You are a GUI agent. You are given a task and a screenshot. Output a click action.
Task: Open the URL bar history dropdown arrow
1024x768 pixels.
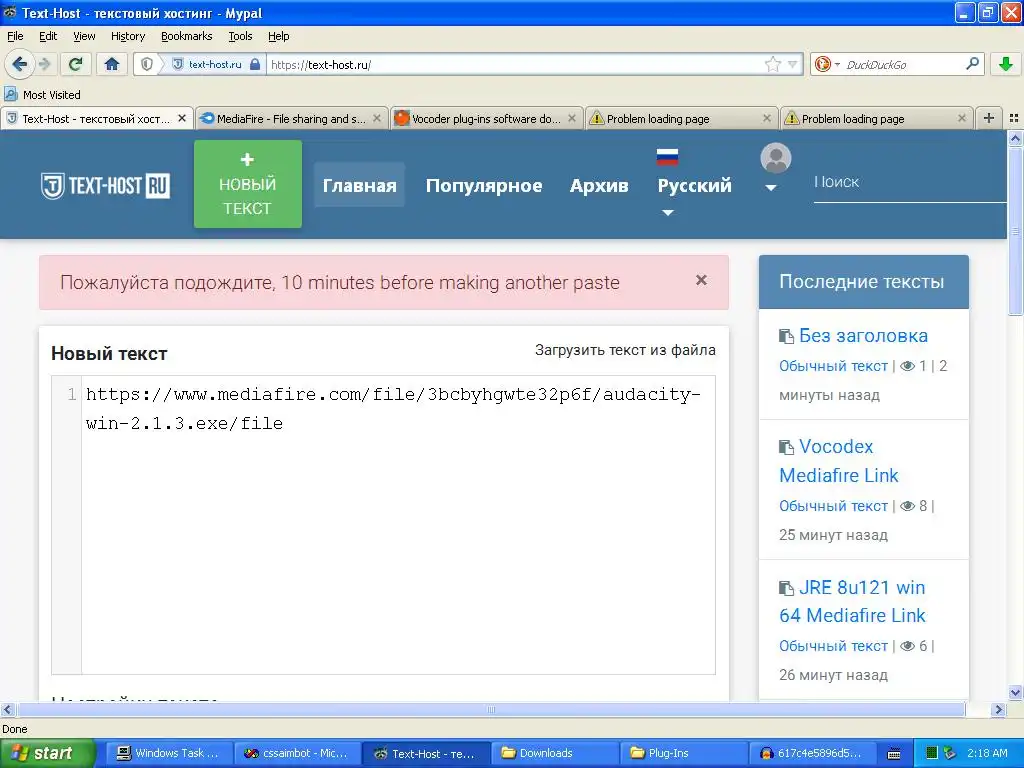pos(792,64)
